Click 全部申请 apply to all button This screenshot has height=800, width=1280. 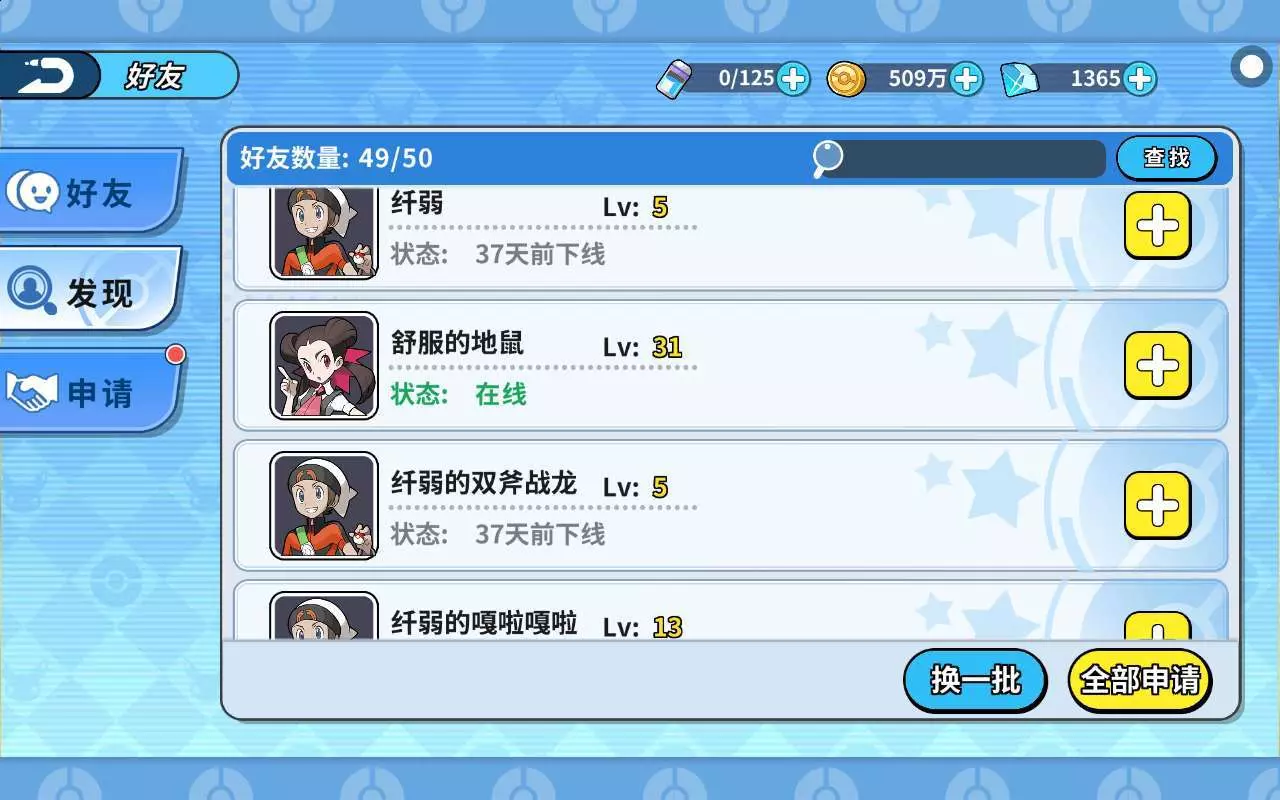tap(1140, 680)
